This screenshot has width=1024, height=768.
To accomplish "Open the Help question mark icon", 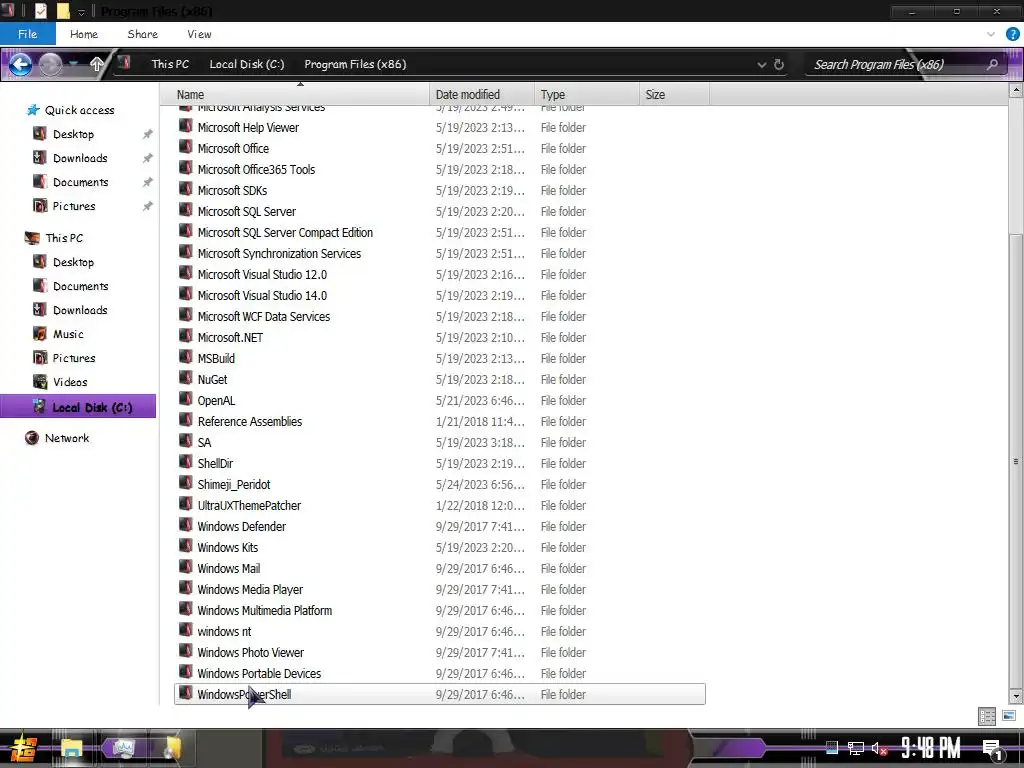I will 1013,34.
